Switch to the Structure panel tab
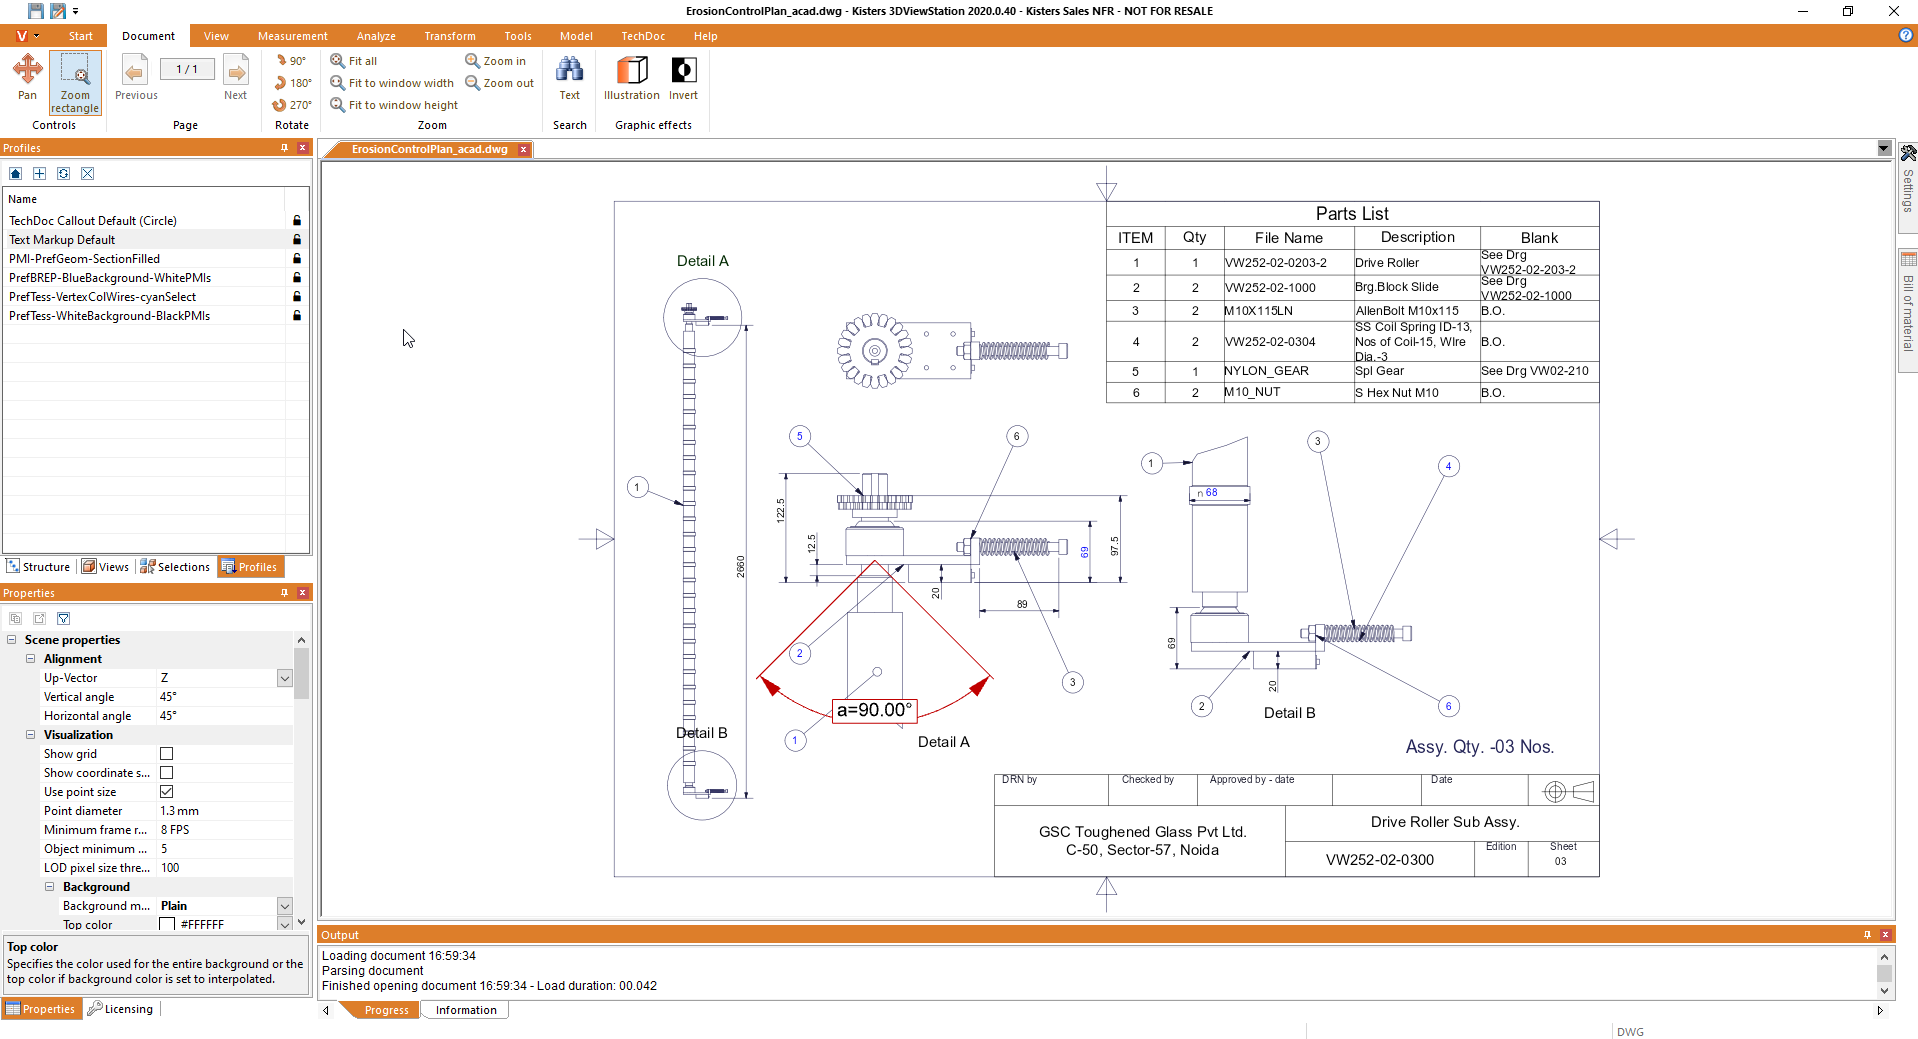1918x1039 pixels. pos(39,567)
